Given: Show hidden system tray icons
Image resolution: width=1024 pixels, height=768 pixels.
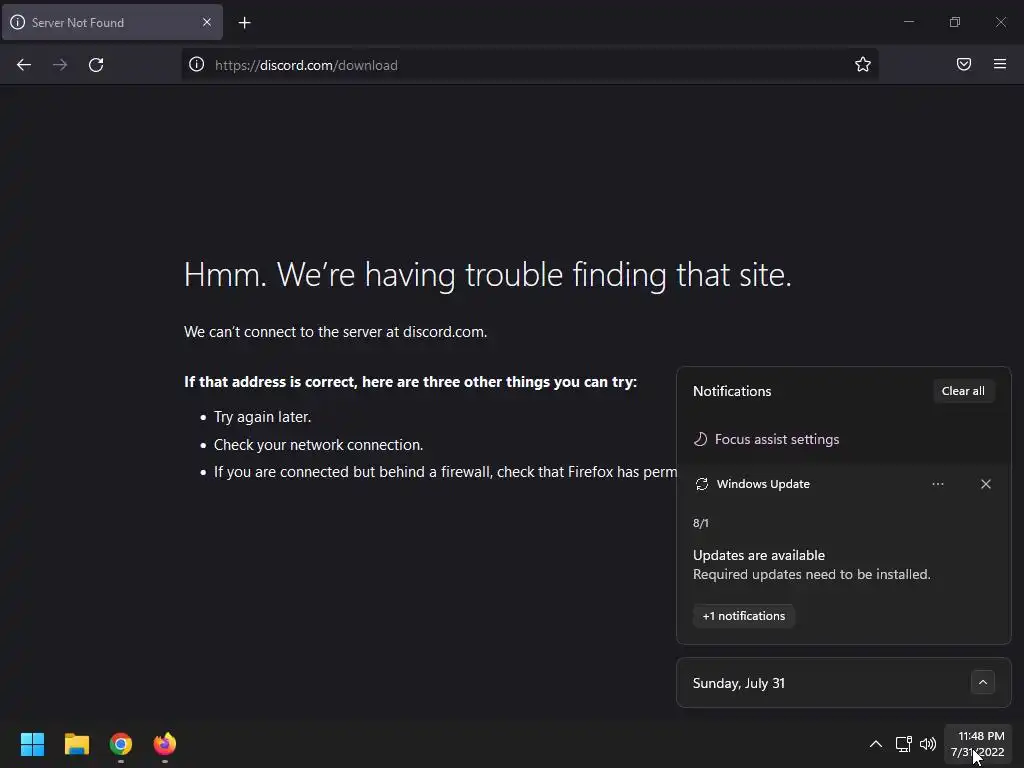Looking at the screenshot, I should click(x=876, y=744).
